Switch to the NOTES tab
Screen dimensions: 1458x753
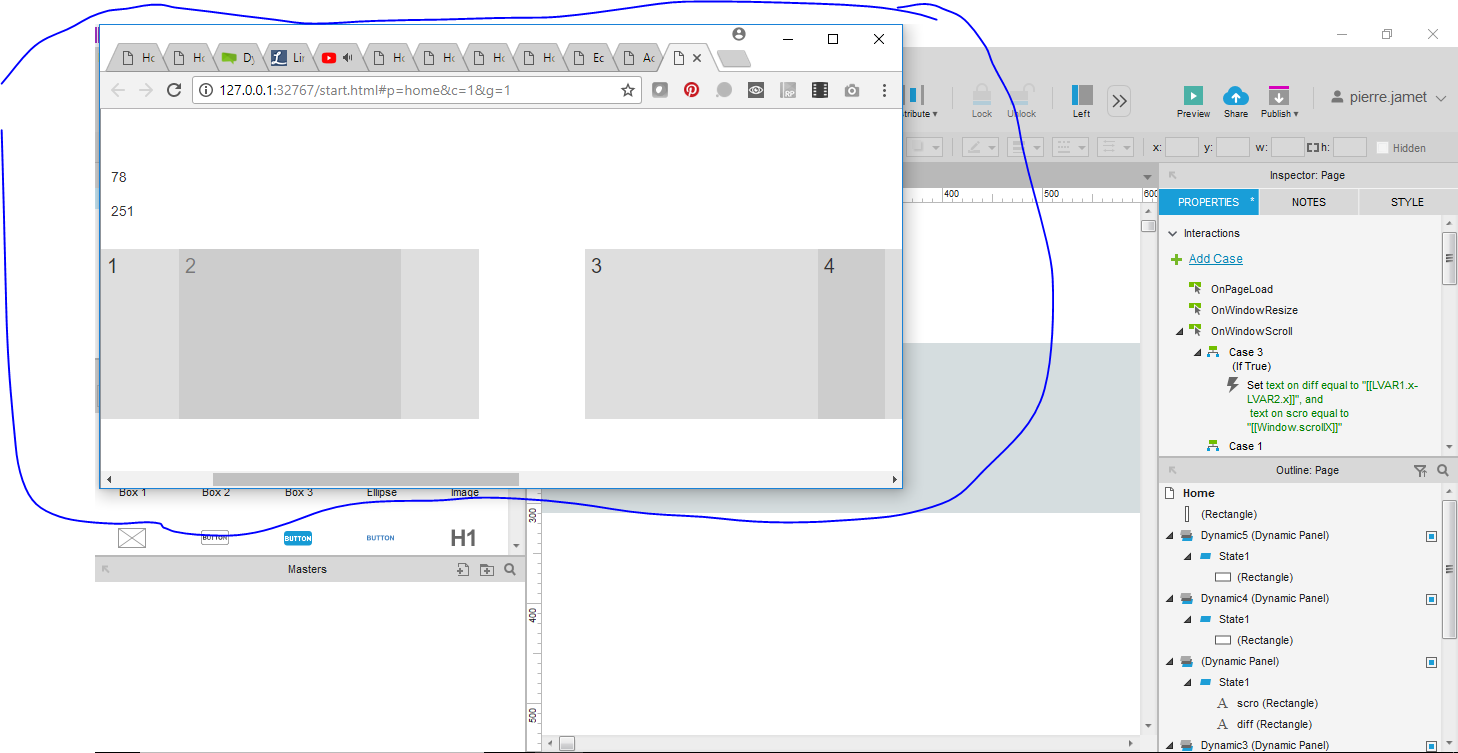[x=1308, y=201]
